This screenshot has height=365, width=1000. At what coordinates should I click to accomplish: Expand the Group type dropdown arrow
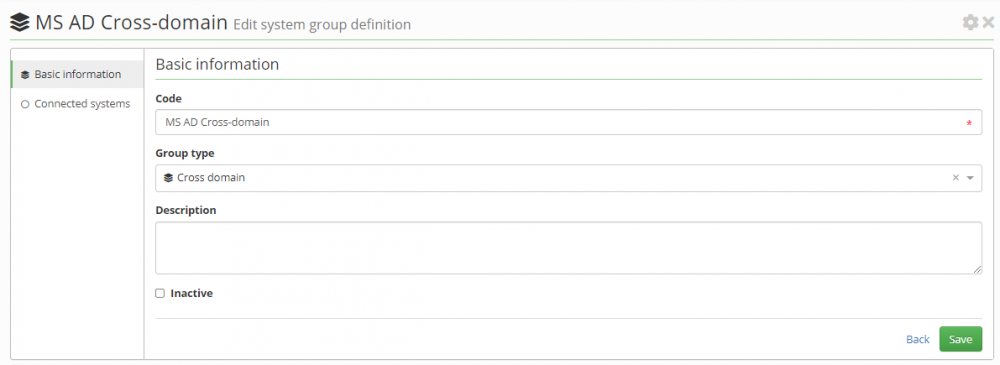(970, 178)
